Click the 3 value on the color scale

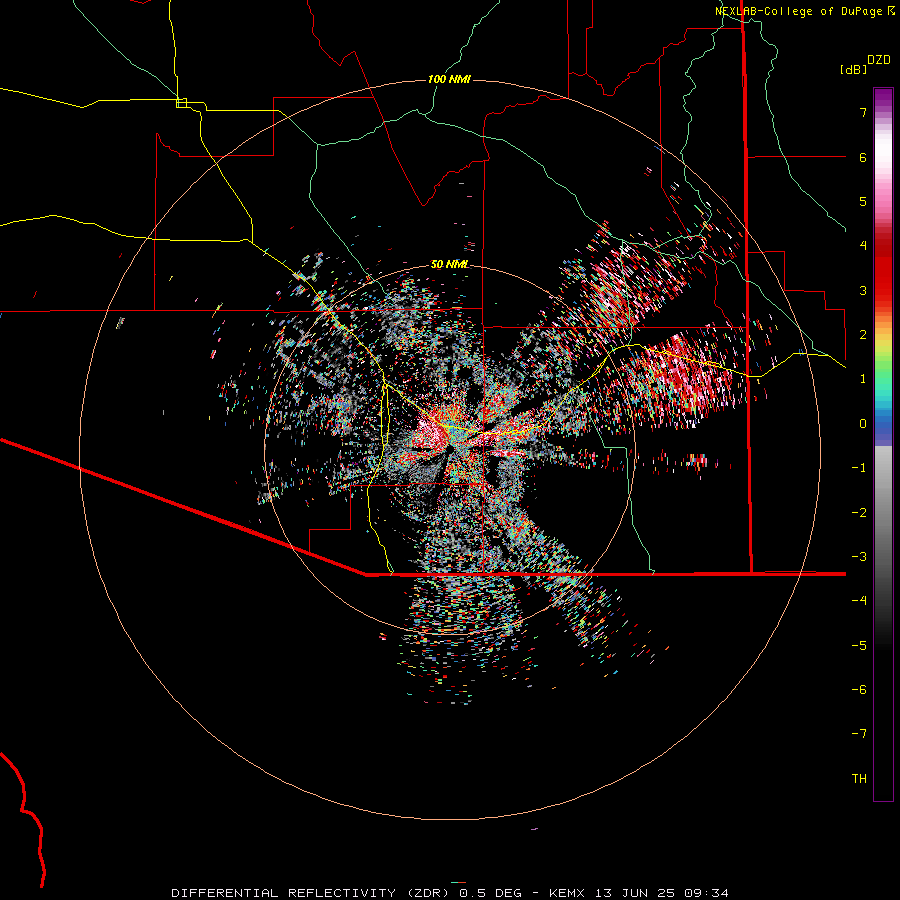[863, 290]
